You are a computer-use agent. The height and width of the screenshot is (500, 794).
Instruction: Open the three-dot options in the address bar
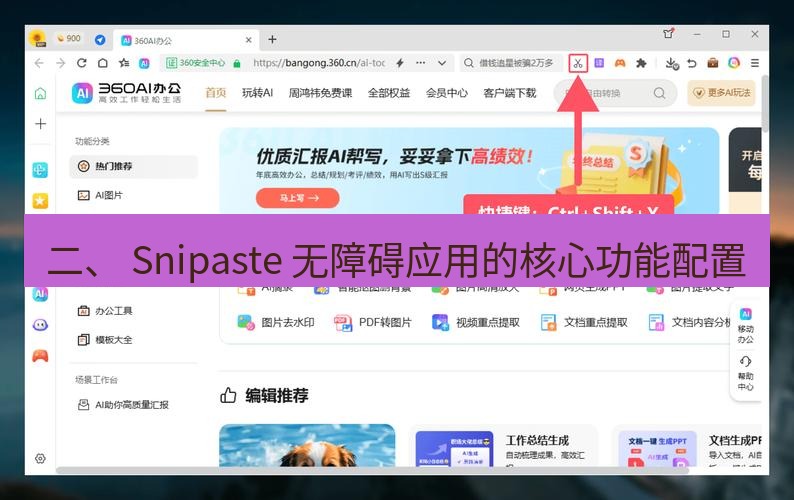(x=420, y=63)
